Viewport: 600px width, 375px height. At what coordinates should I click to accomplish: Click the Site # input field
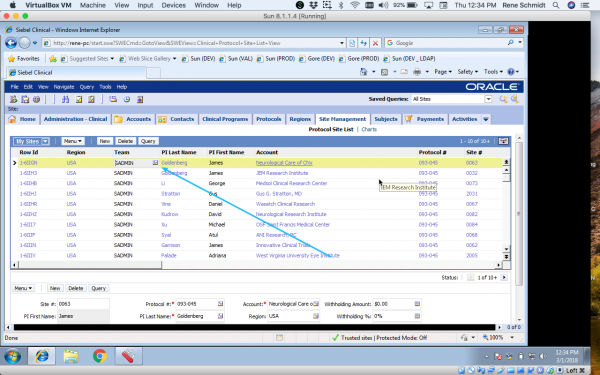click(83, 304)
